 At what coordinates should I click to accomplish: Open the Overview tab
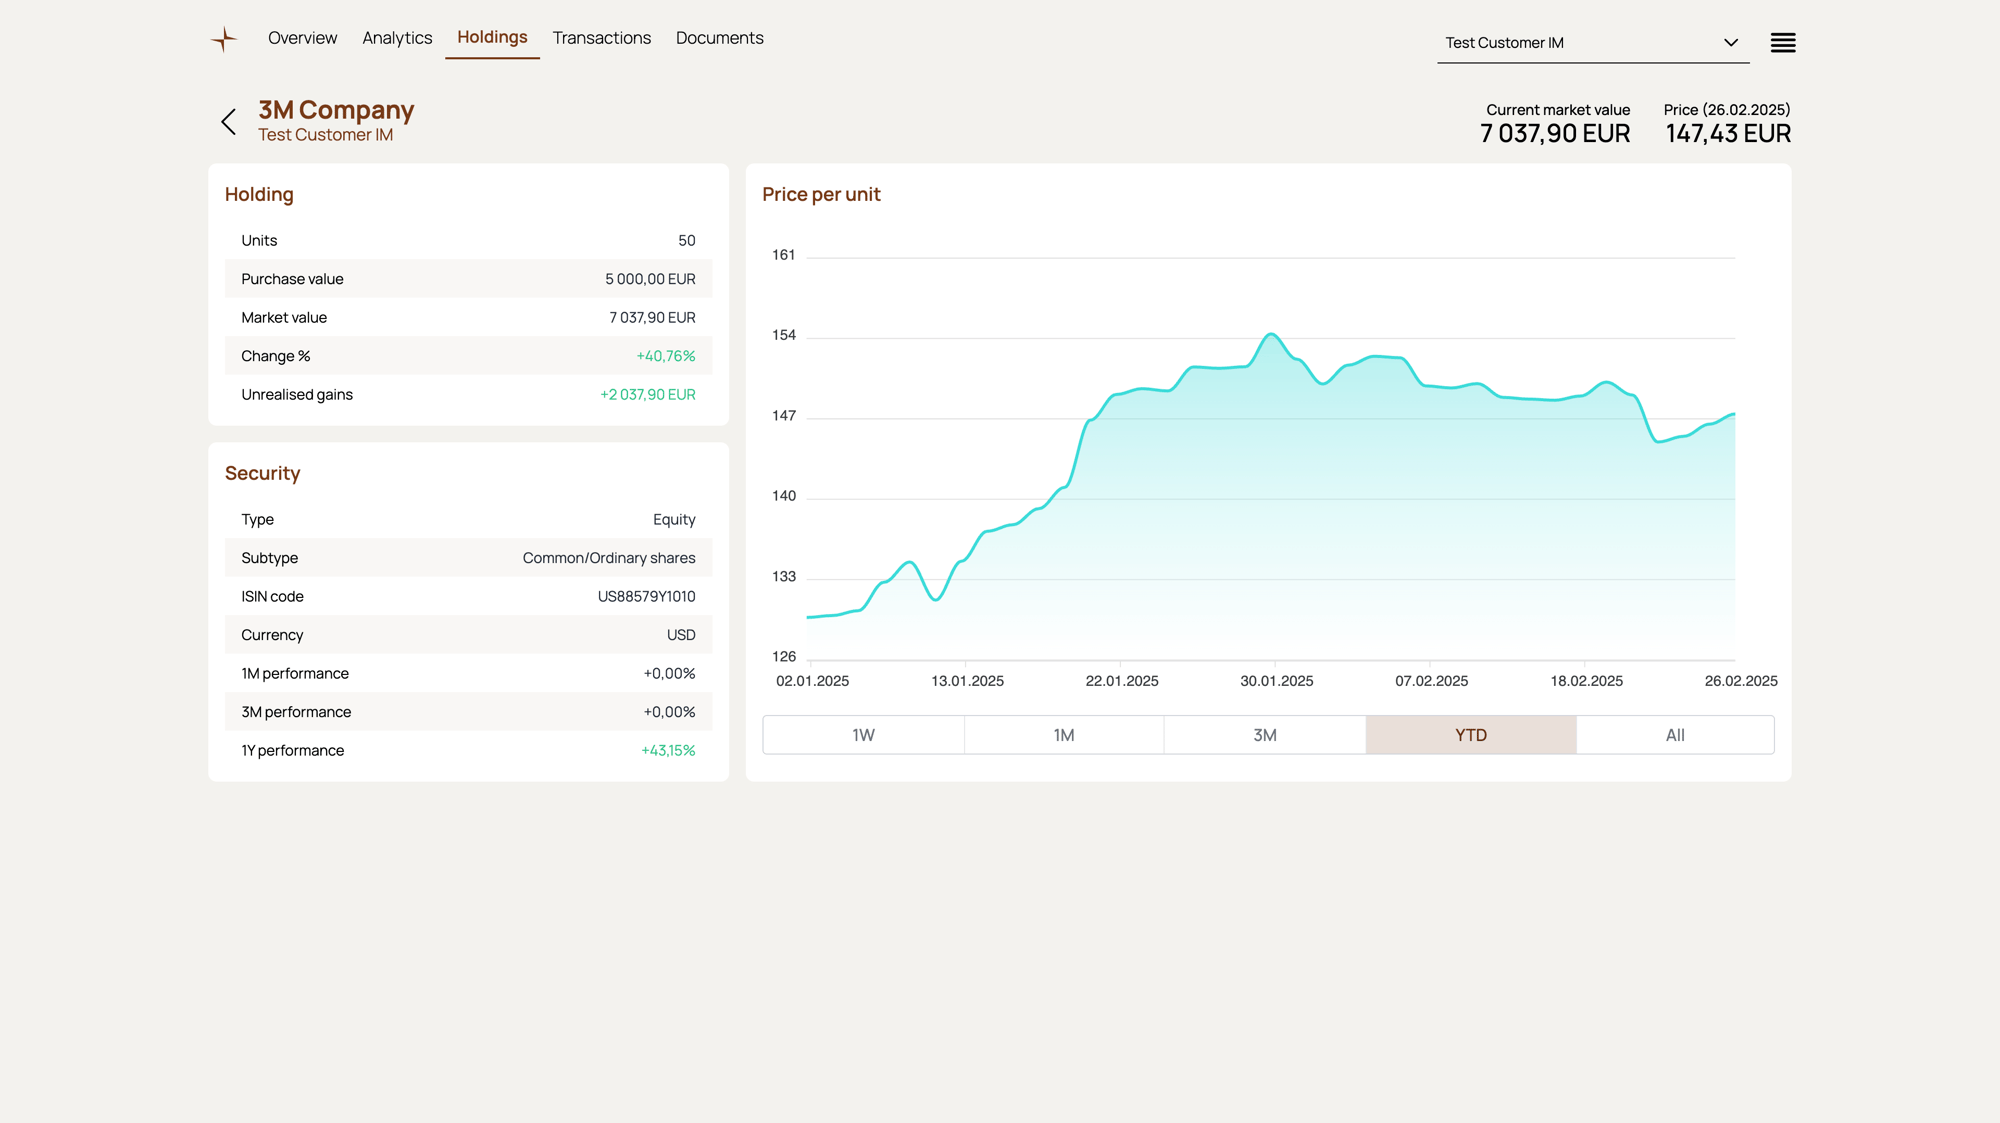click(x=302, y=38)
